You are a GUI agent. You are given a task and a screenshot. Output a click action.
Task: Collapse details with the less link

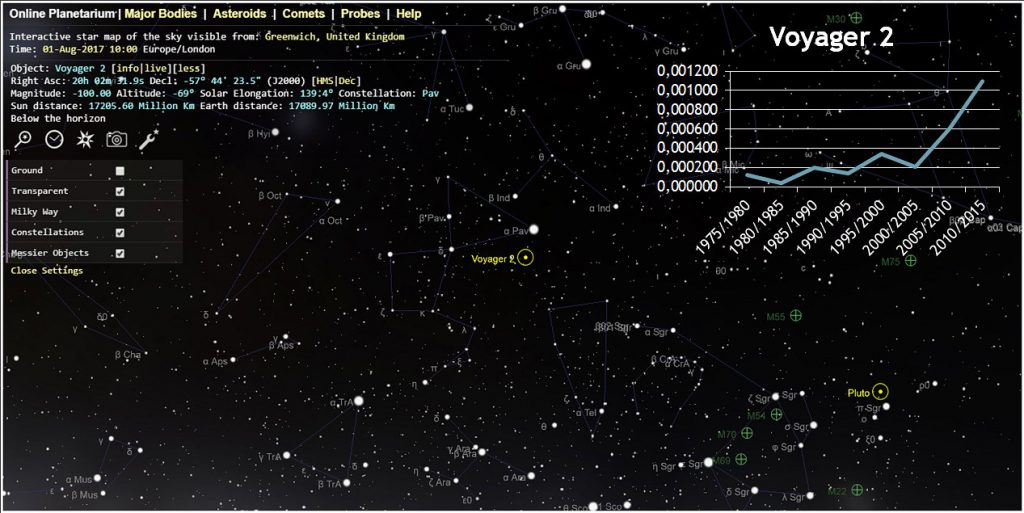(189, 69)
